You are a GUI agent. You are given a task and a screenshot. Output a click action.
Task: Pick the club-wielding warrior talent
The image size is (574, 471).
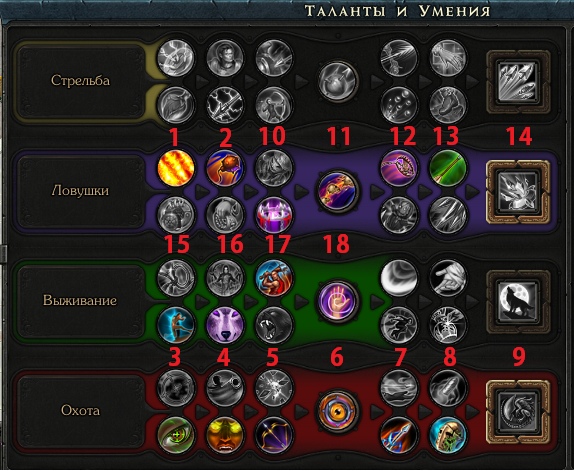[273, 278]
